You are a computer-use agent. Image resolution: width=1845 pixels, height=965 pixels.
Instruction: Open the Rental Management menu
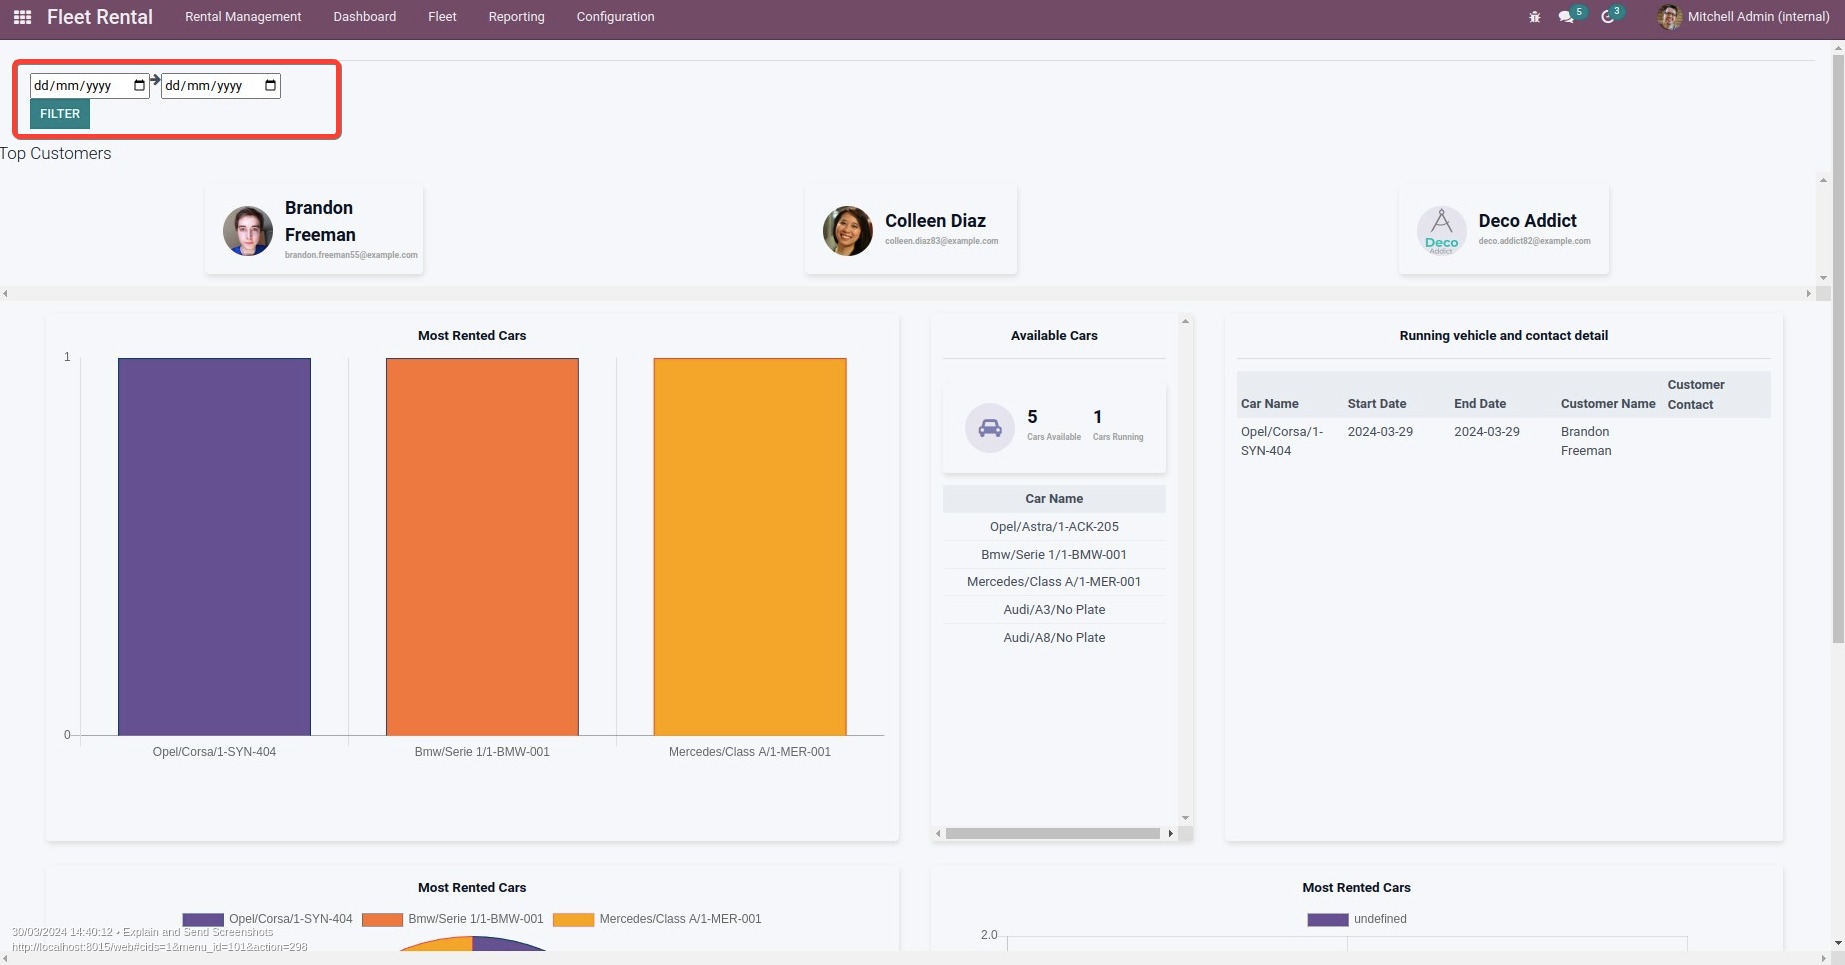click(243, 17)
